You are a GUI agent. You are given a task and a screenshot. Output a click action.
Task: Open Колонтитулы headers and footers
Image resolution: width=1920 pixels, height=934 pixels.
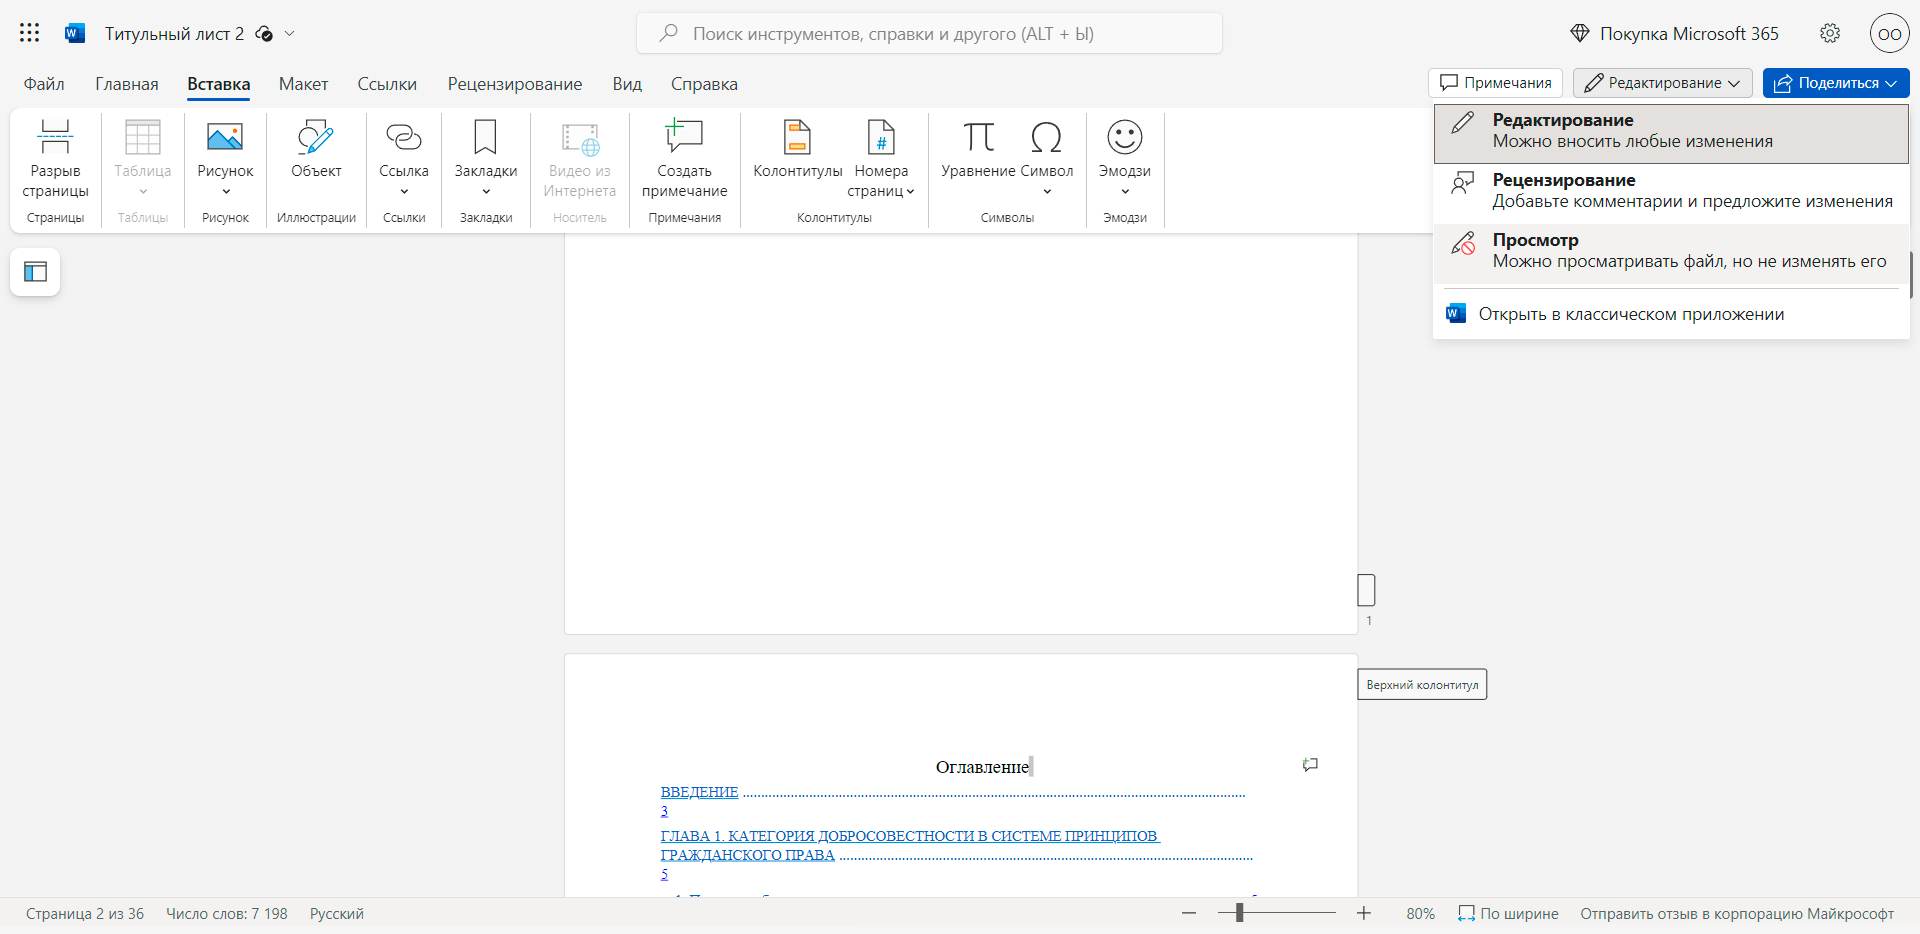coord(797,149)
